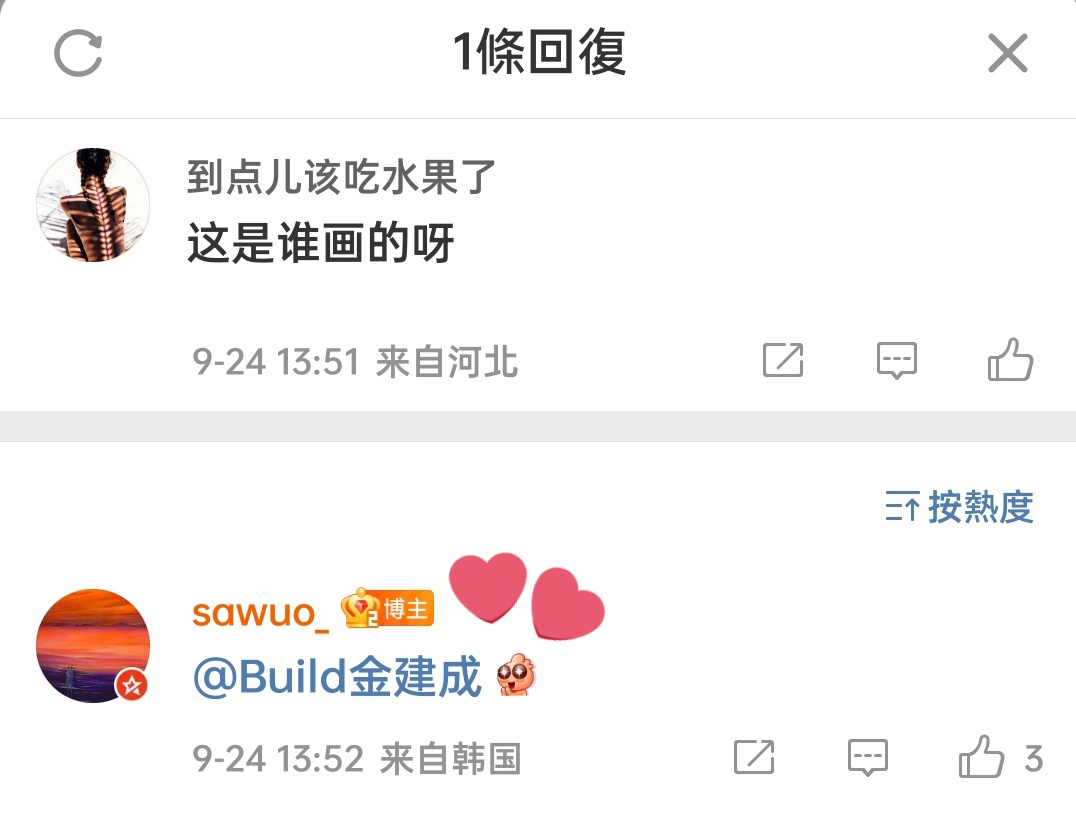Like the sawuo_ reply thumbs-up
This screenshot has height=813, width=1076.
point(981,756)
